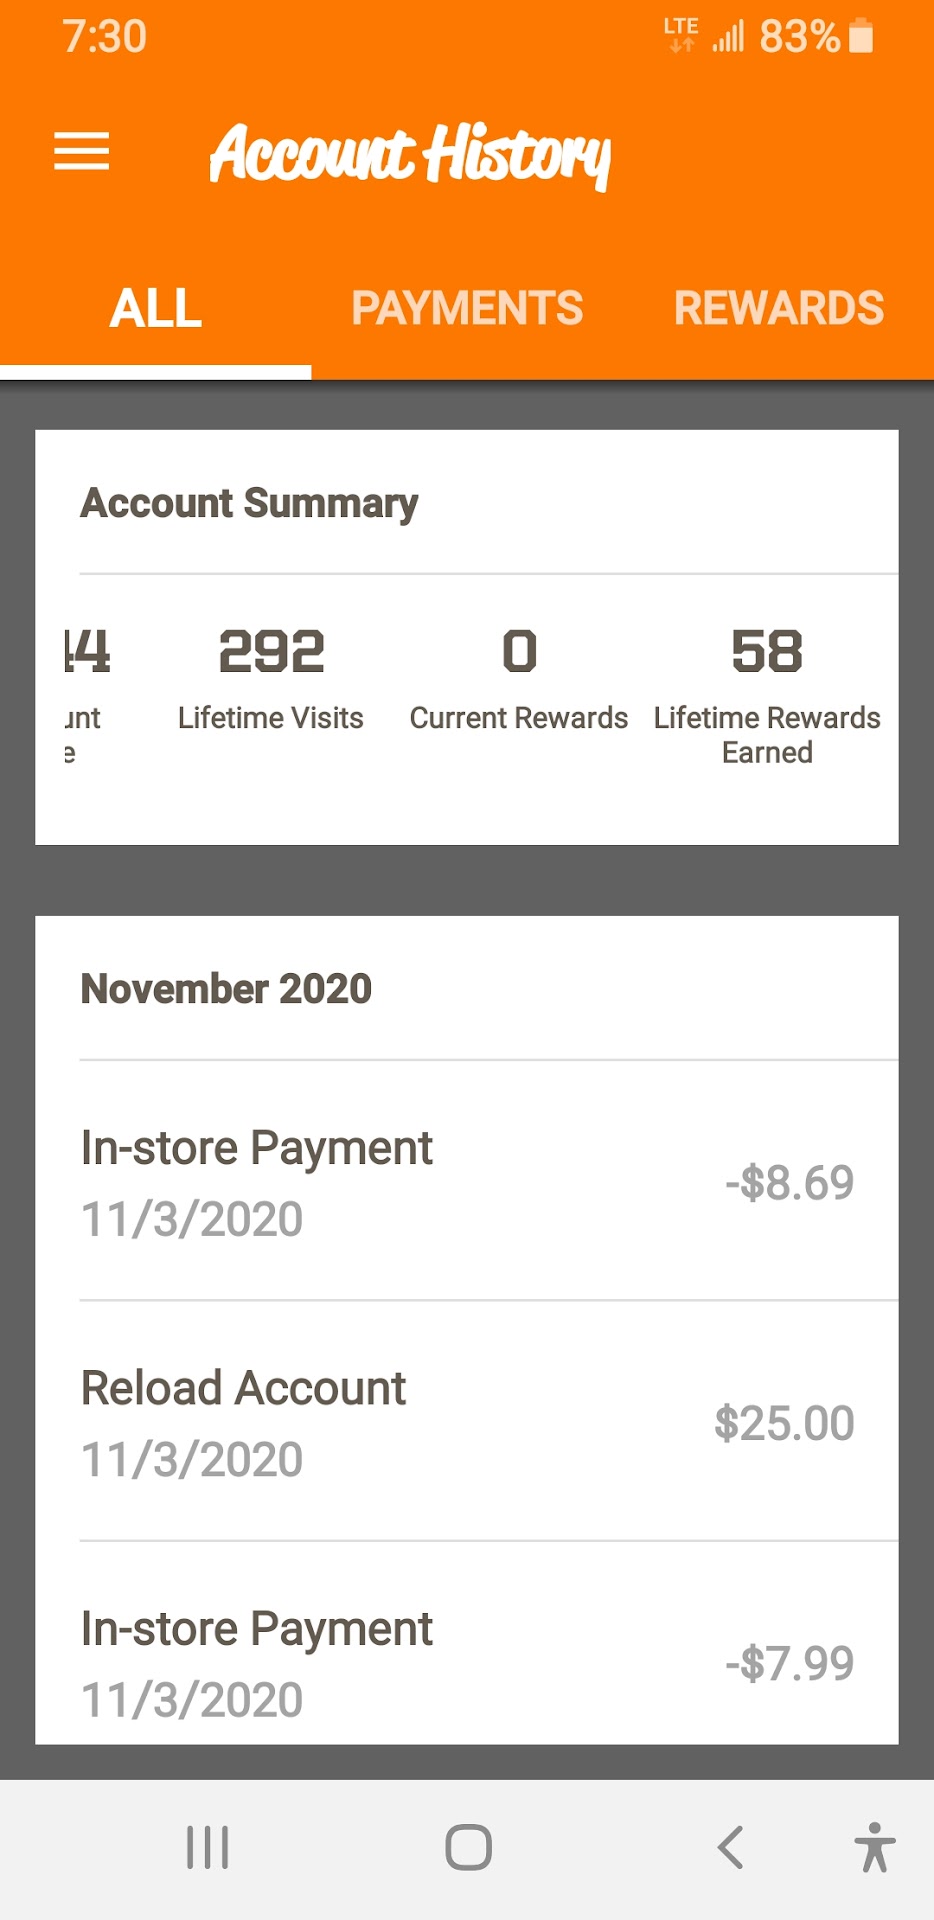Screen dimensions: 934x1920
Task: Tap the LTE signal indicator
Action: coord(681,34)
